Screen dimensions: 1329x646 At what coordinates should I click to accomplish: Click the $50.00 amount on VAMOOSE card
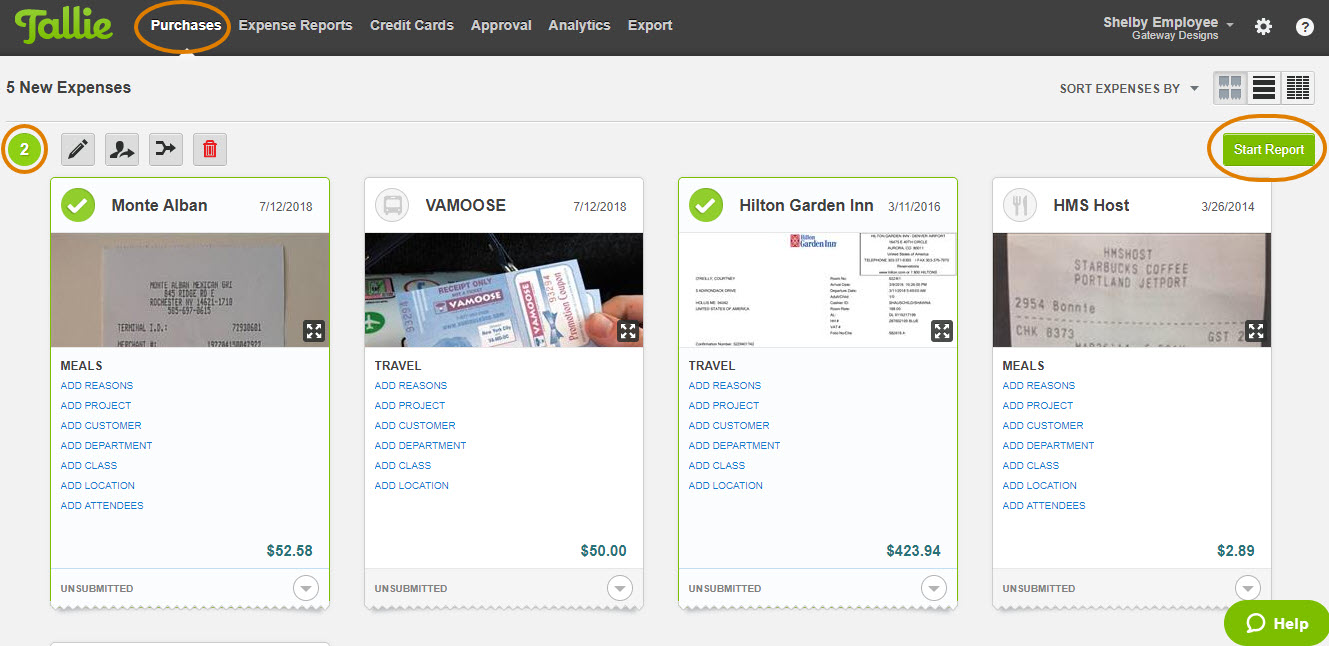(x=603, y=551)
